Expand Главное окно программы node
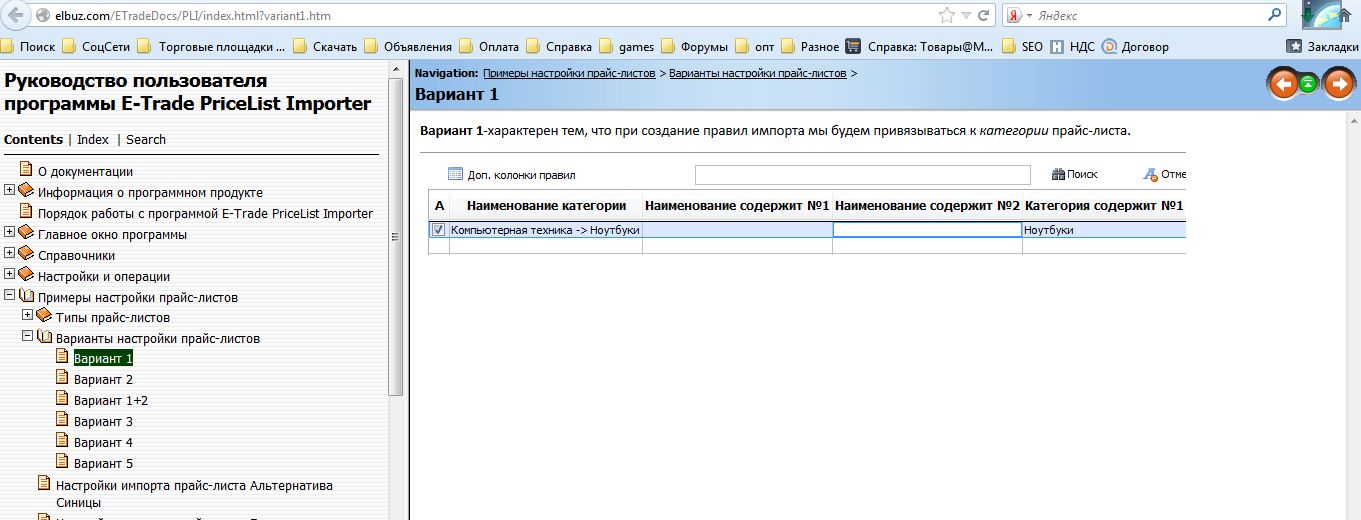Image resolution: width=1361 pixels, height=520 pixels. click(x=10, y=233)
